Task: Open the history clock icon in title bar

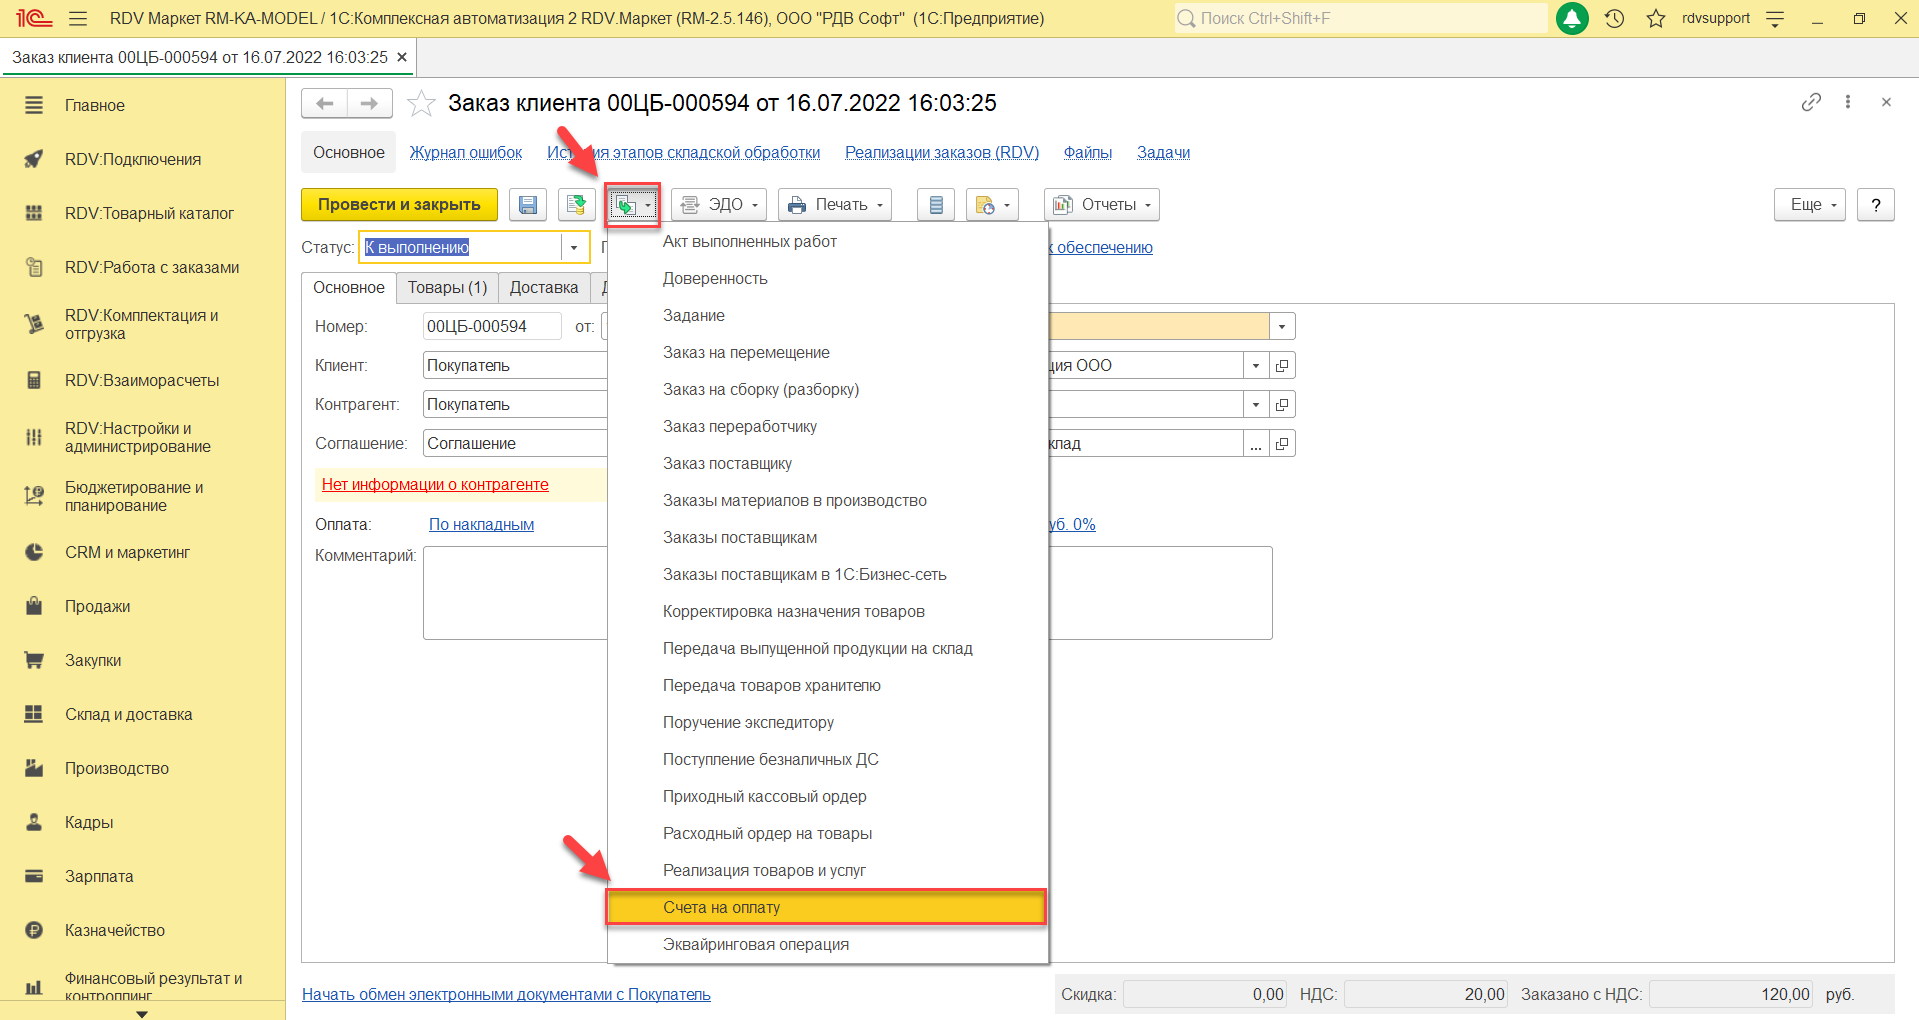Action: 1614,18
